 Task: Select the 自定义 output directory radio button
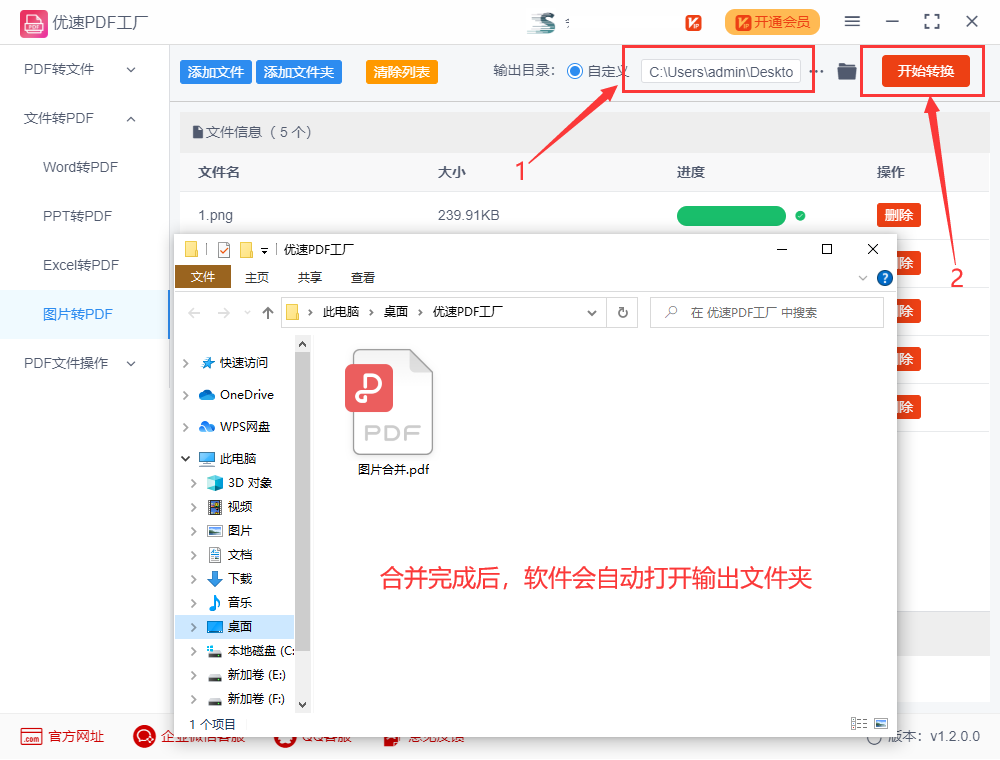tap(575, 71)
